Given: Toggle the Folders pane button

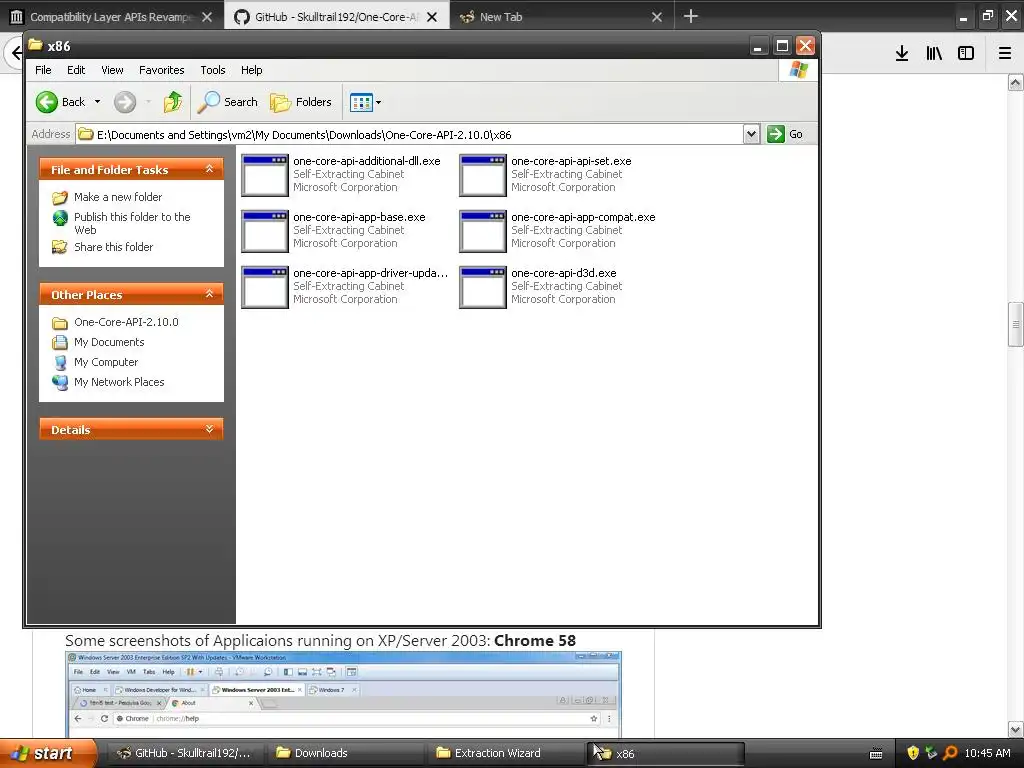Looking at the screenshot, I should tap(301, 102).
